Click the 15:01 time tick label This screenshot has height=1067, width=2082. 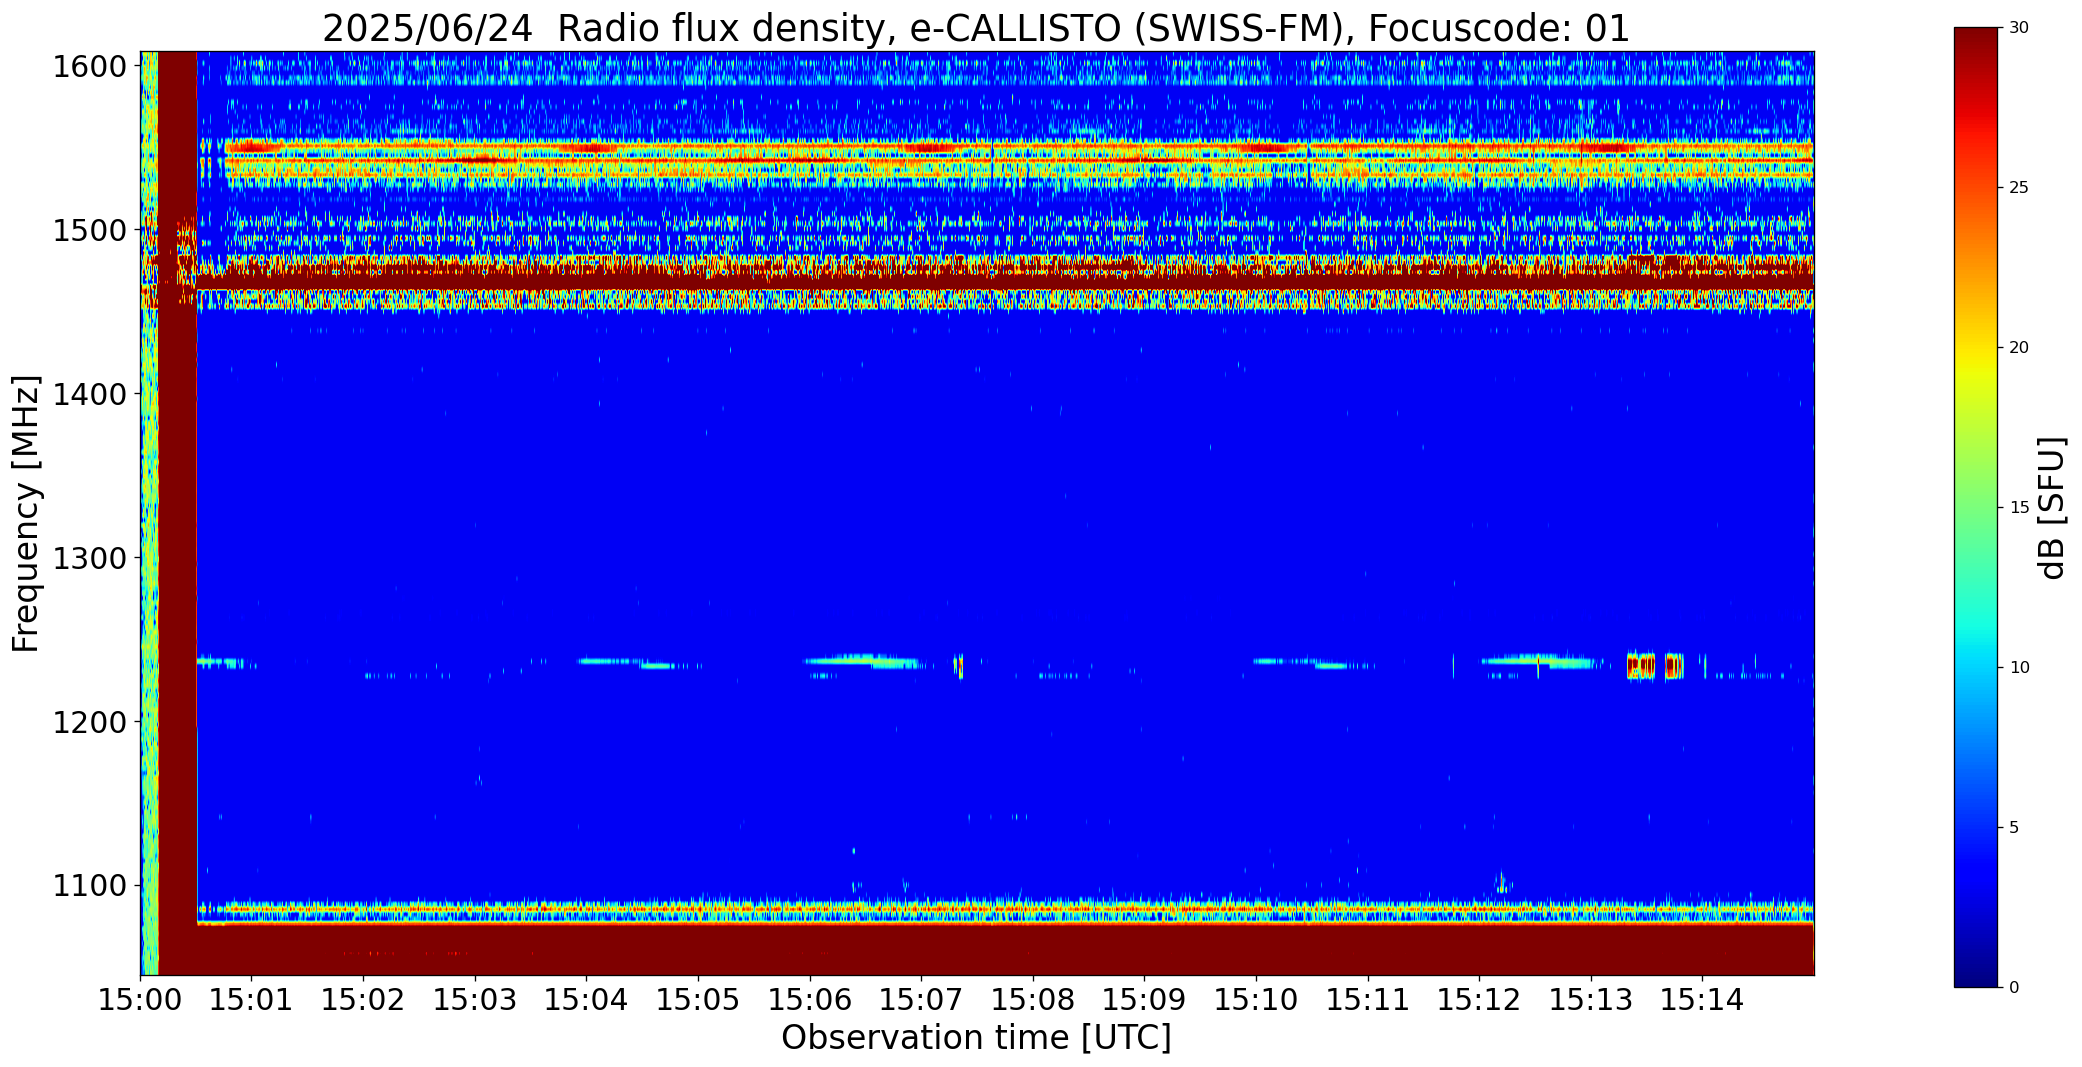coord(252,999)
